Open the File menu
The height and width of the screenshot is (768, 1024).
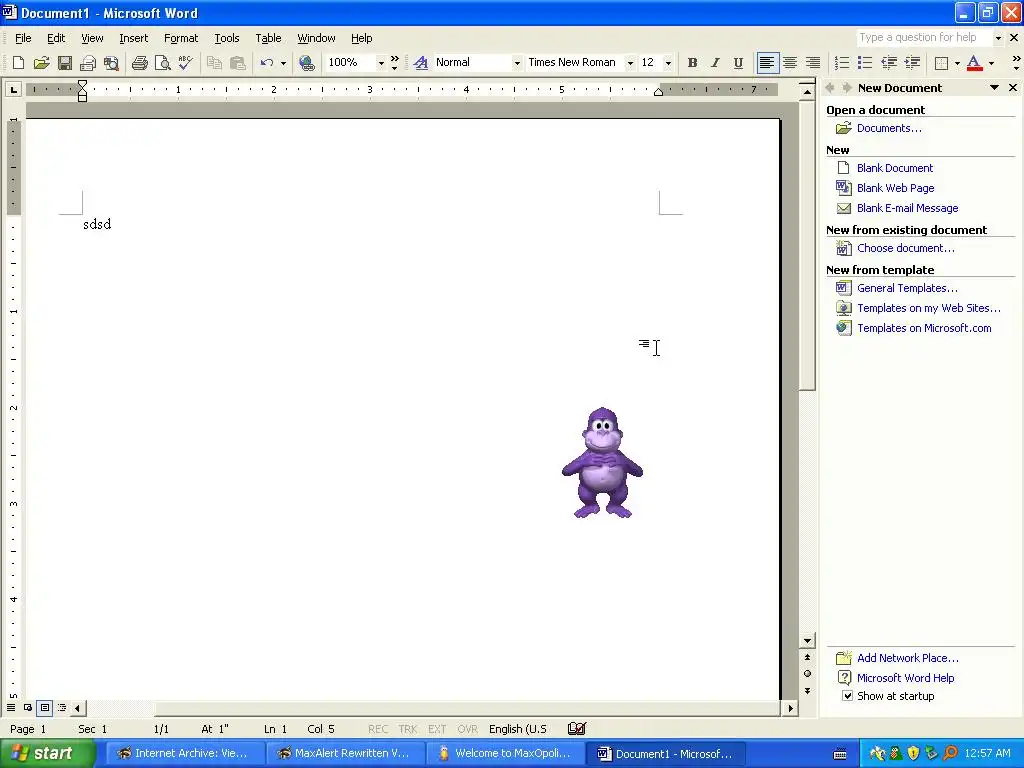tap(23, 39)
